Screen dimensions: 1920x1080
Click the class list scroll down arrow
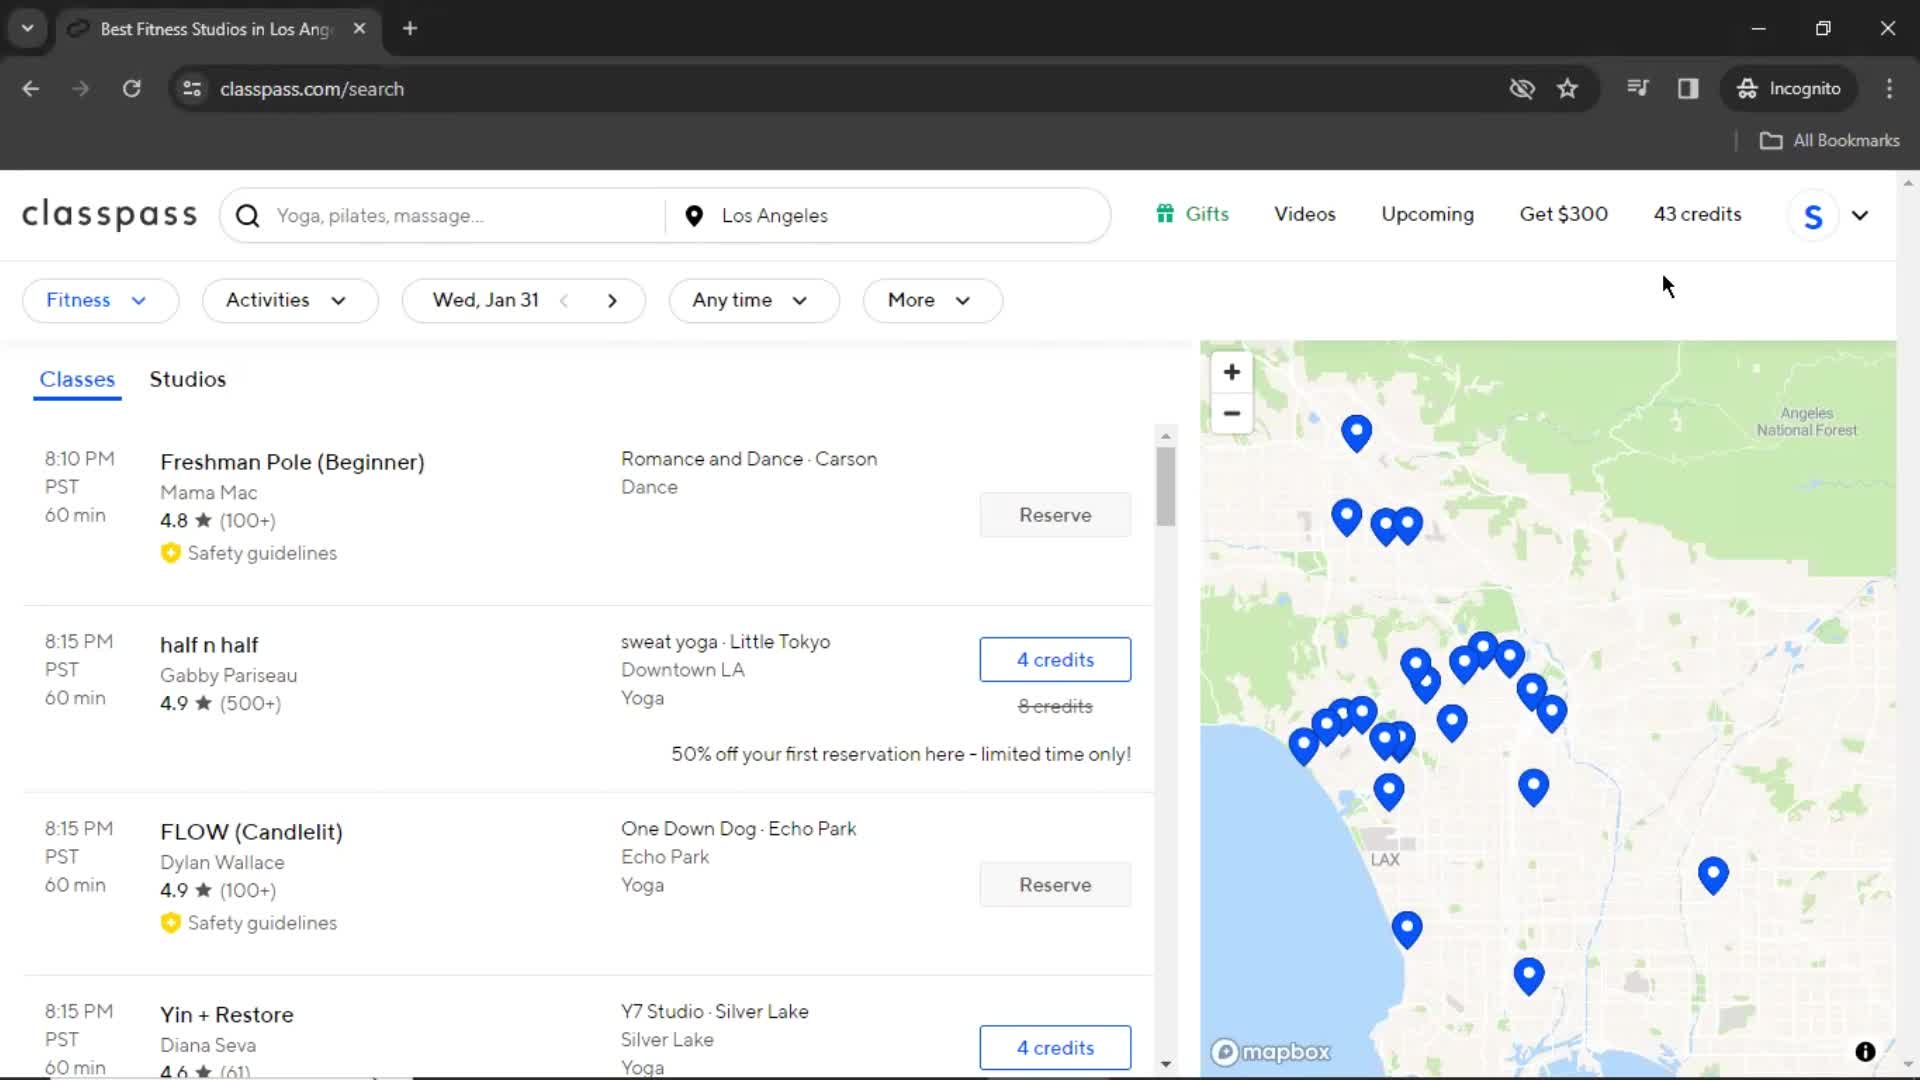(1165, 1064)
